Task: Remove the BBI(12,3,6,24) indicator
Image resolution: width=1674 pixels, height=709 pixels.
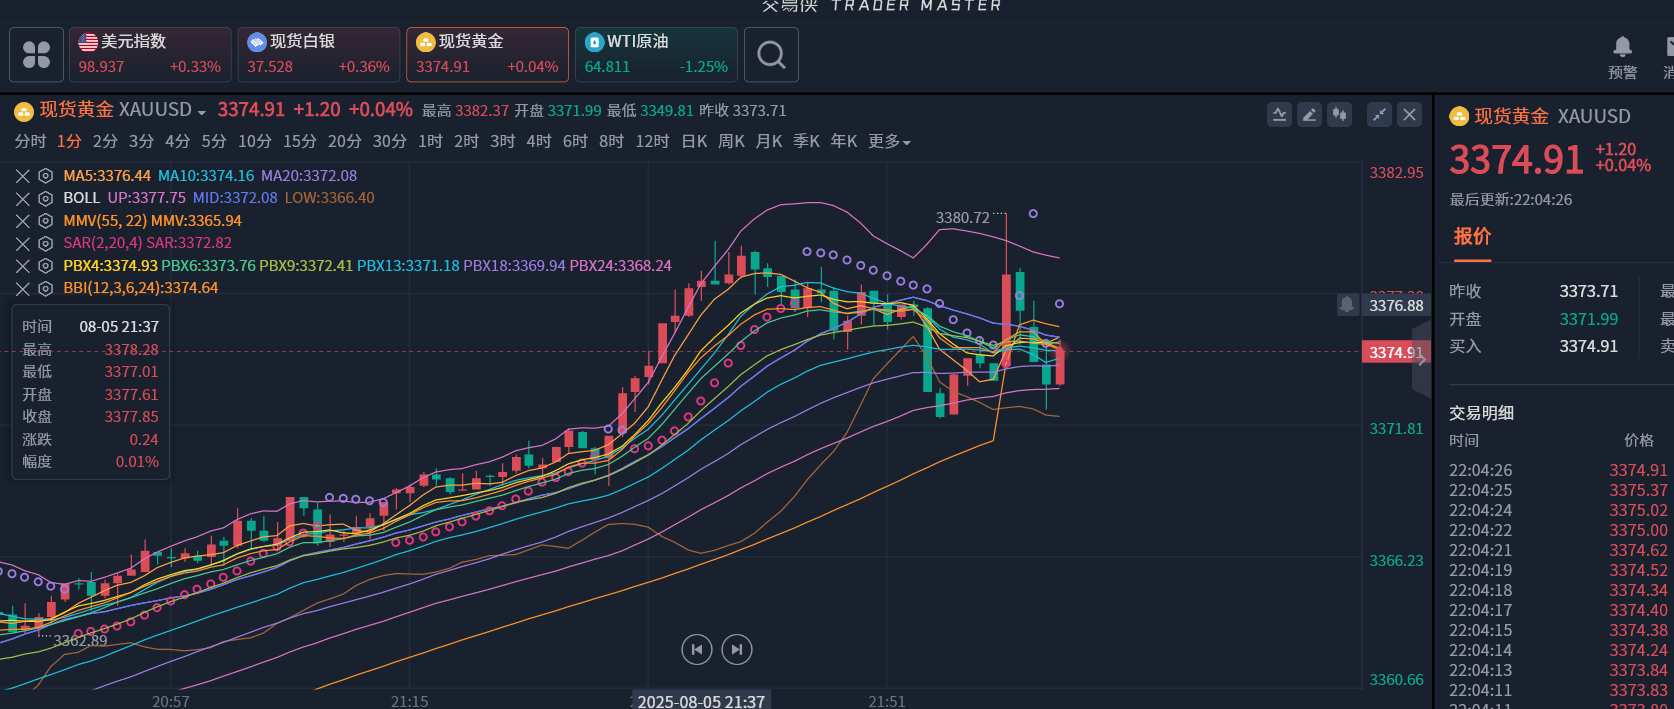Action: [x=22, y=288]
